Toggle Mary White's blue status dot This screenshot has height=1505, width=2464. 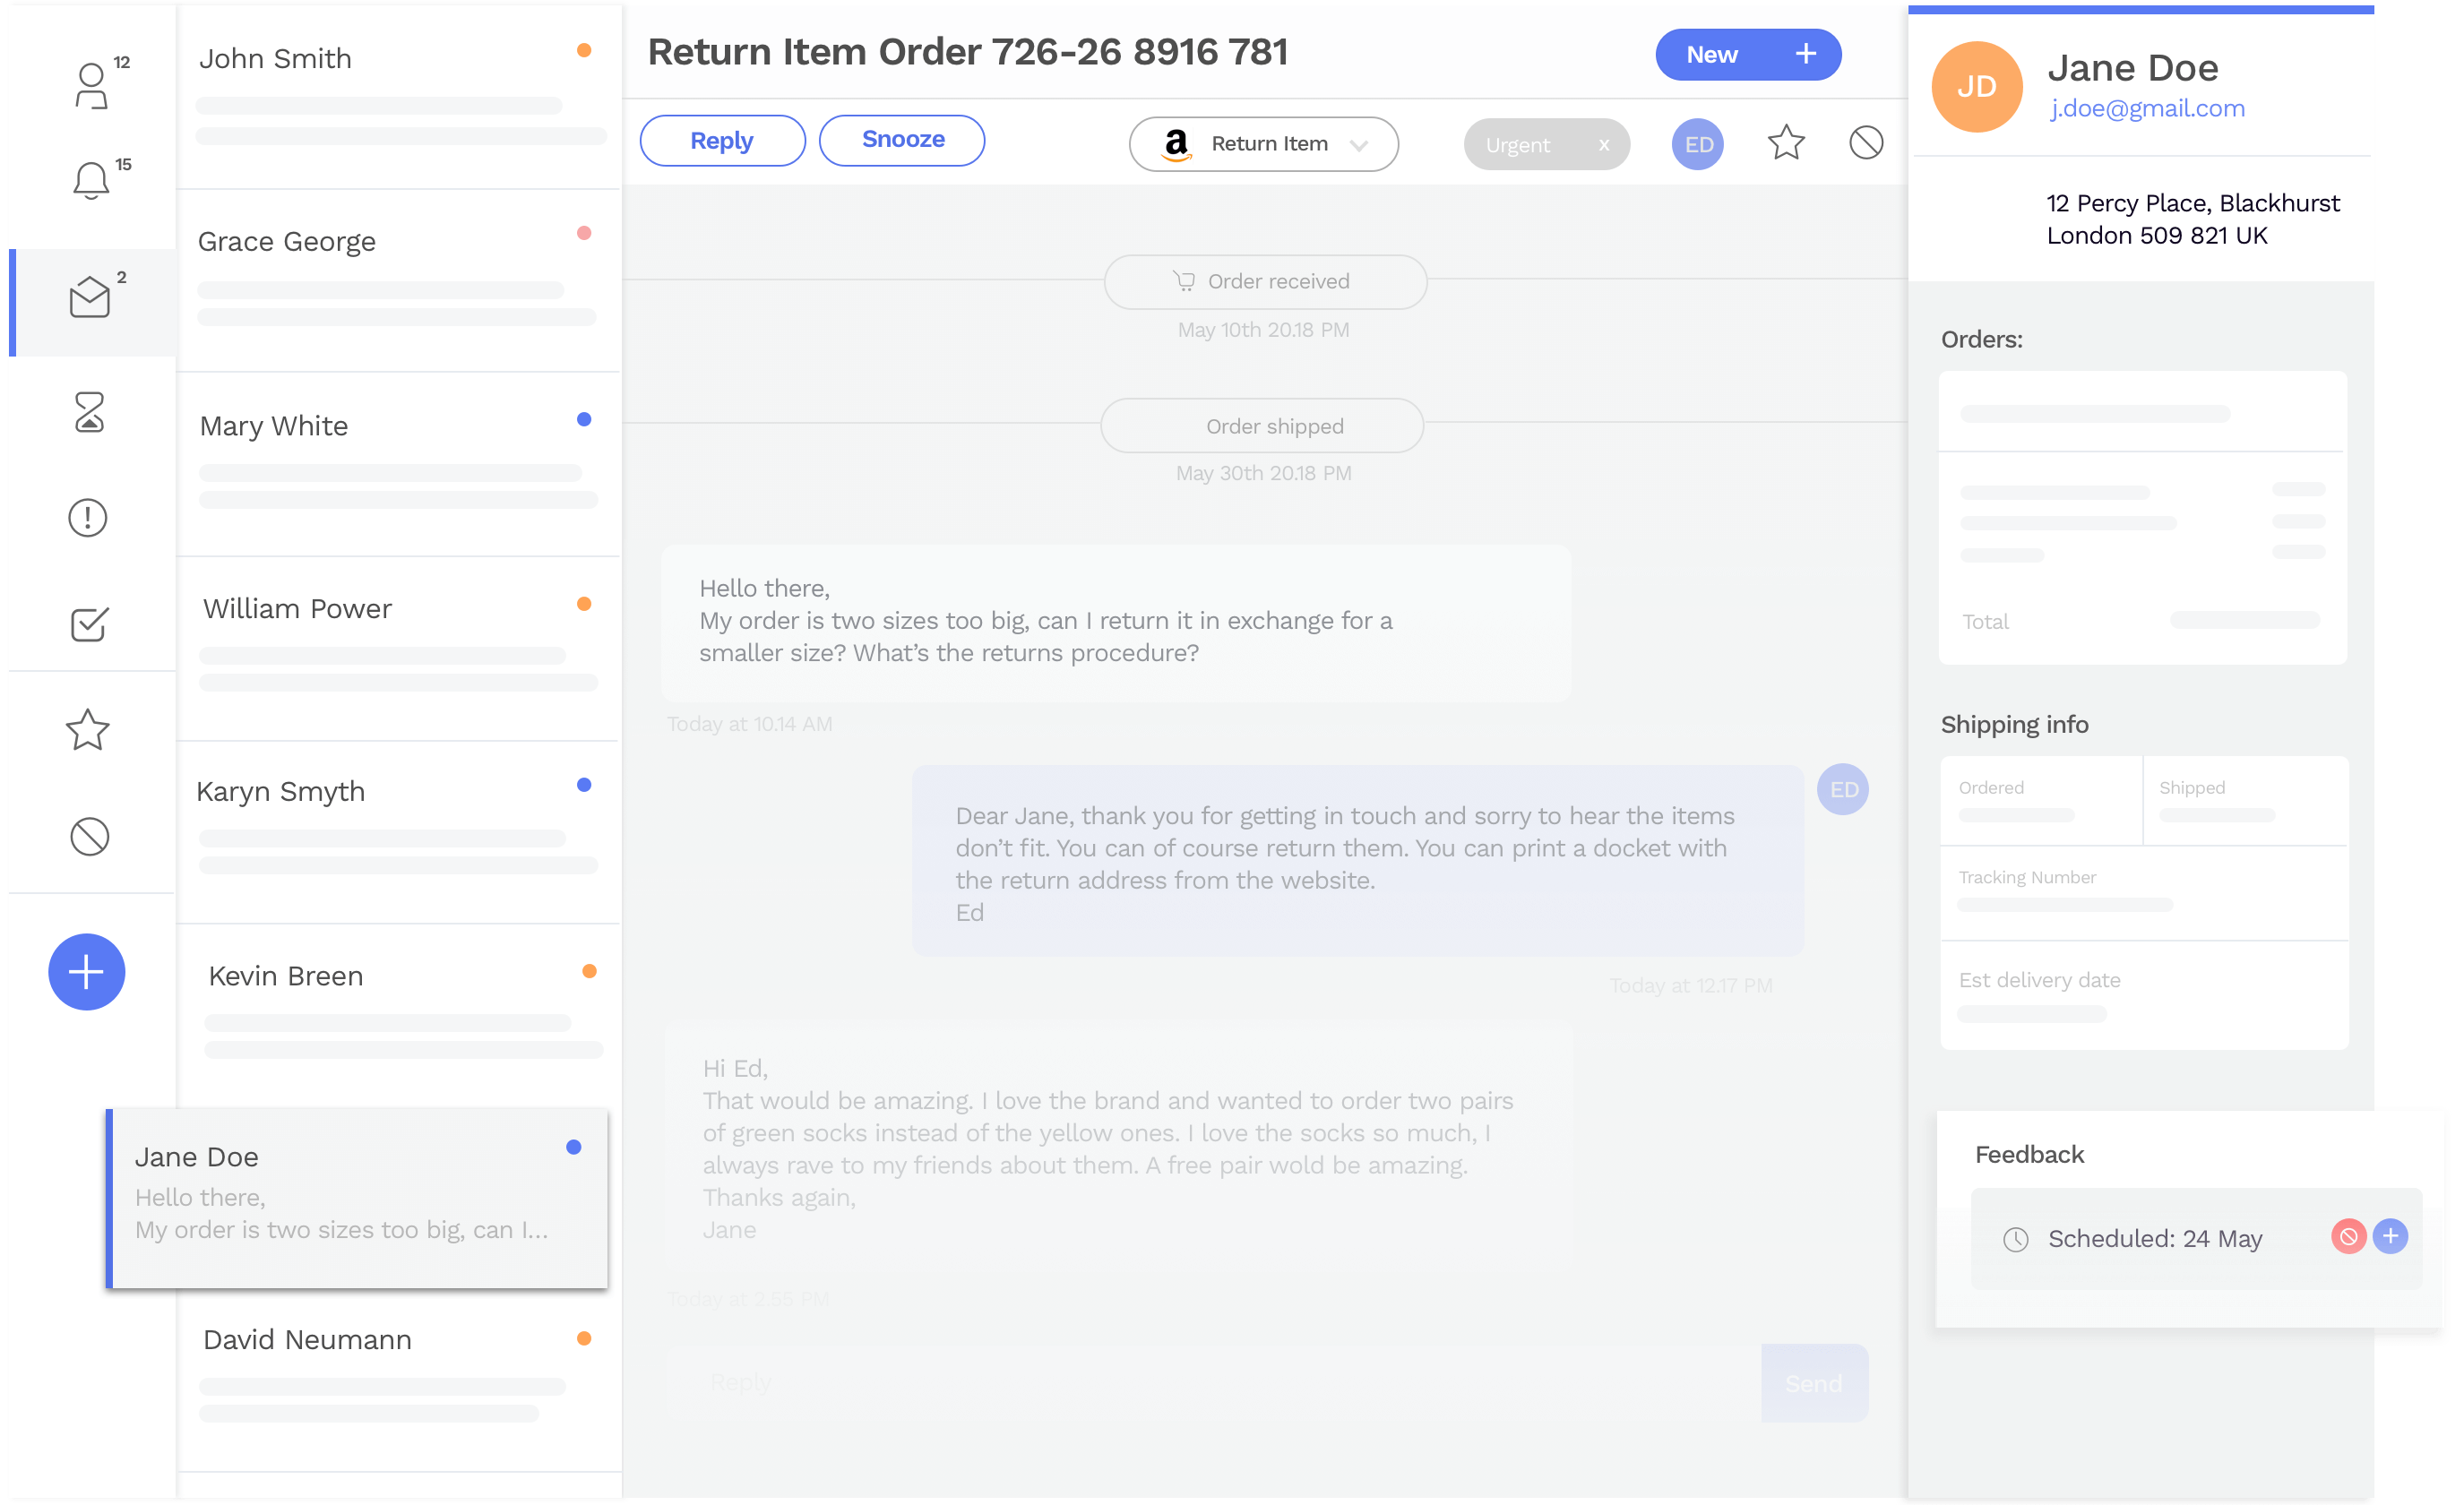click(x=584, y=419)
